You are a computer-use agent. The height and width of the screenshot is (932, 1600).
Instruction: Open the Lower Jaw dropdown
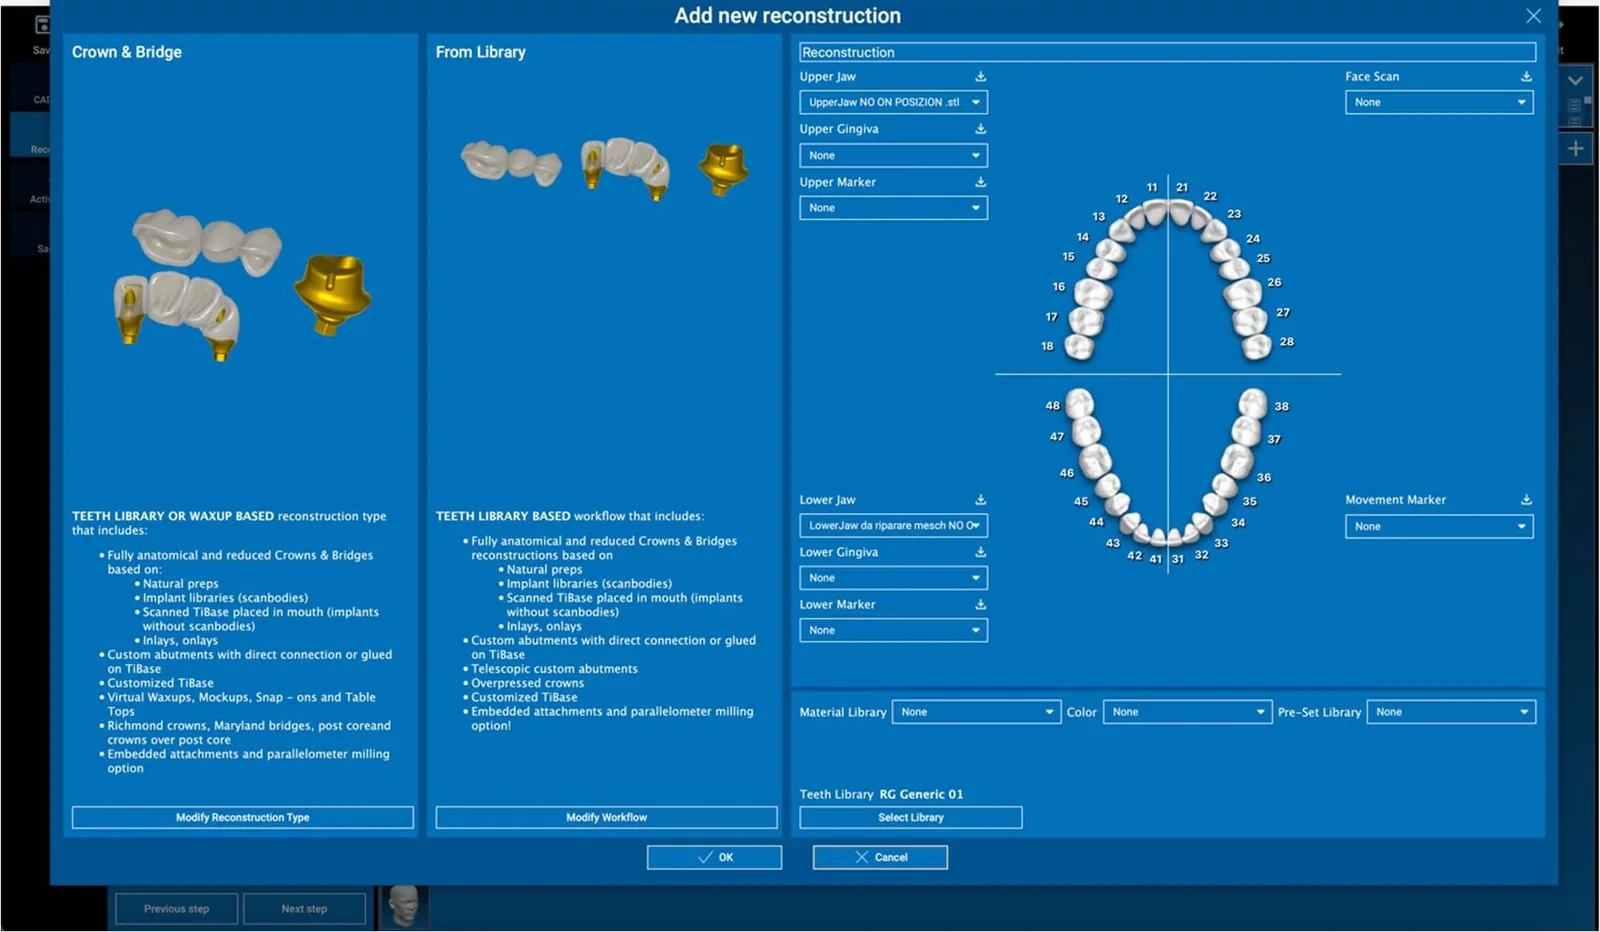[893, 525]
